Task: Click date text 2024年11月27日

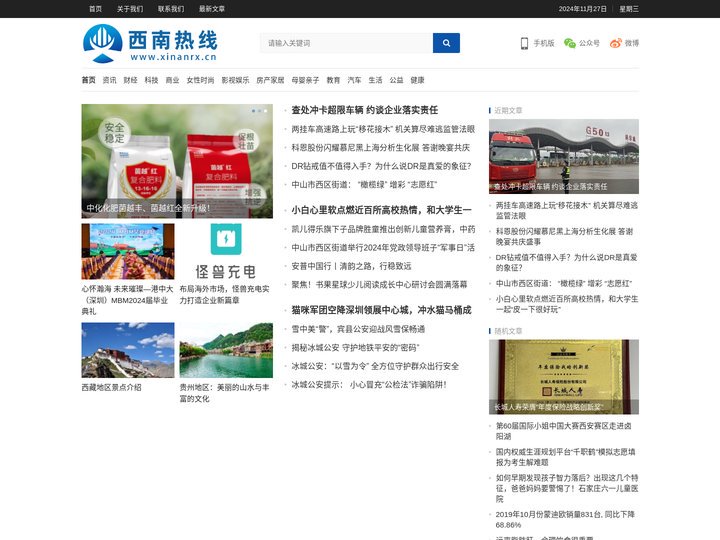Action: tap(582, 9)
